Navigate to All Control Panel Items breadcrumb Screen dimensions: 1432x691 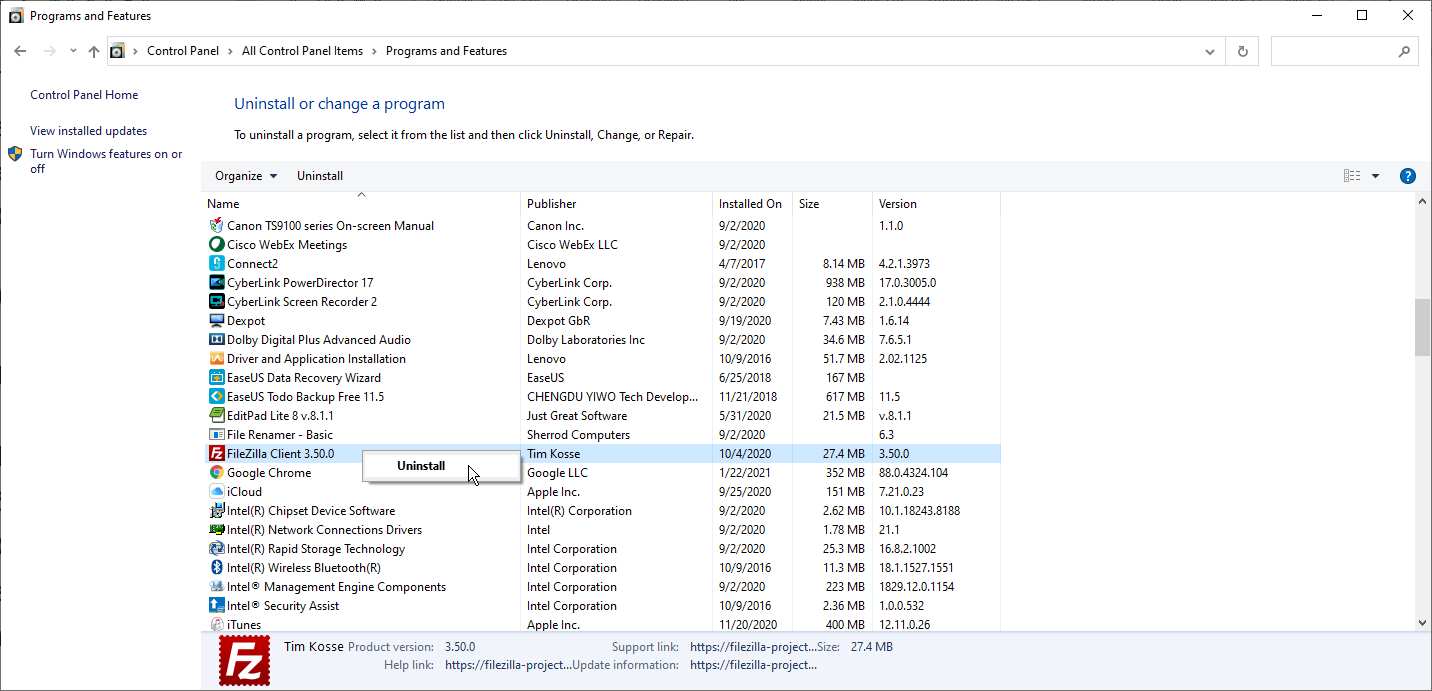click(x=302, y=51)
